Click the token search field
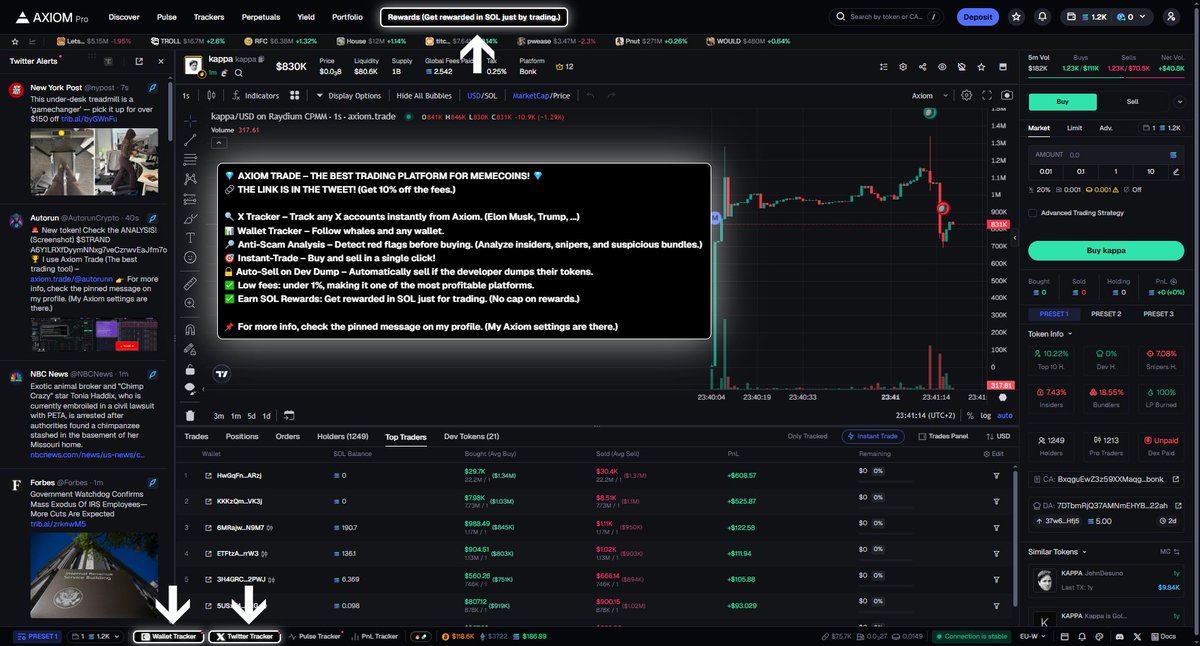1200x646 pixels. click(888, 17)
